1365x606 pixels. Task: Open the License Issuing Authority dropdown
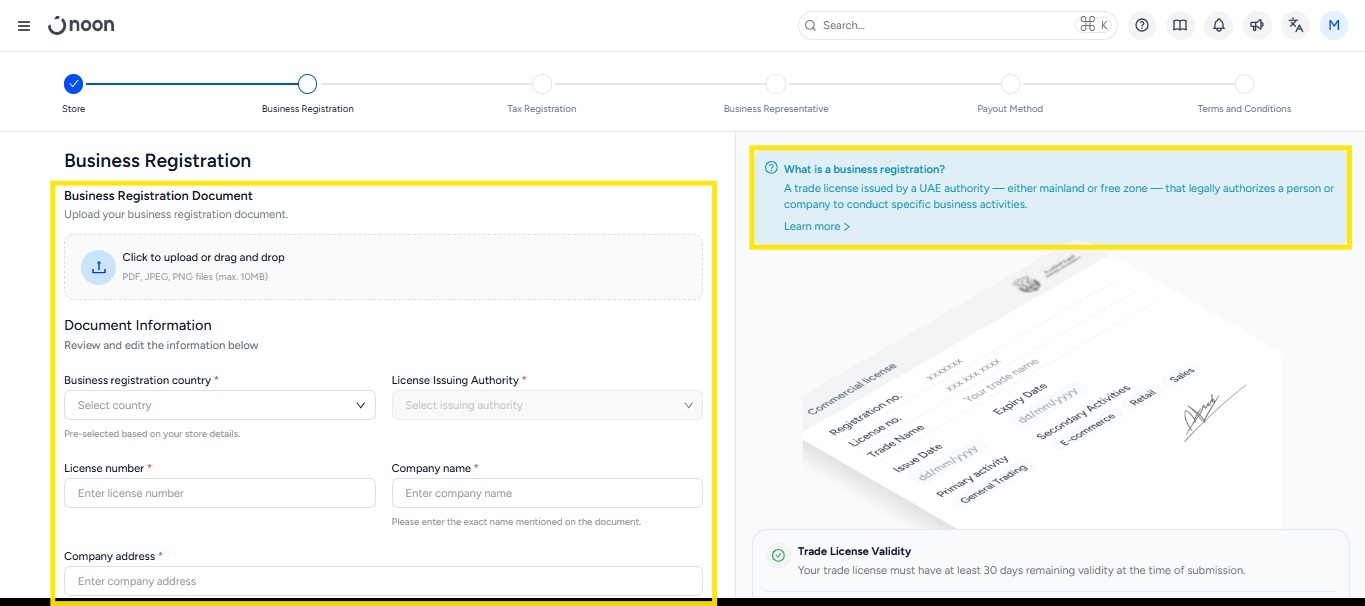point(547,405)
